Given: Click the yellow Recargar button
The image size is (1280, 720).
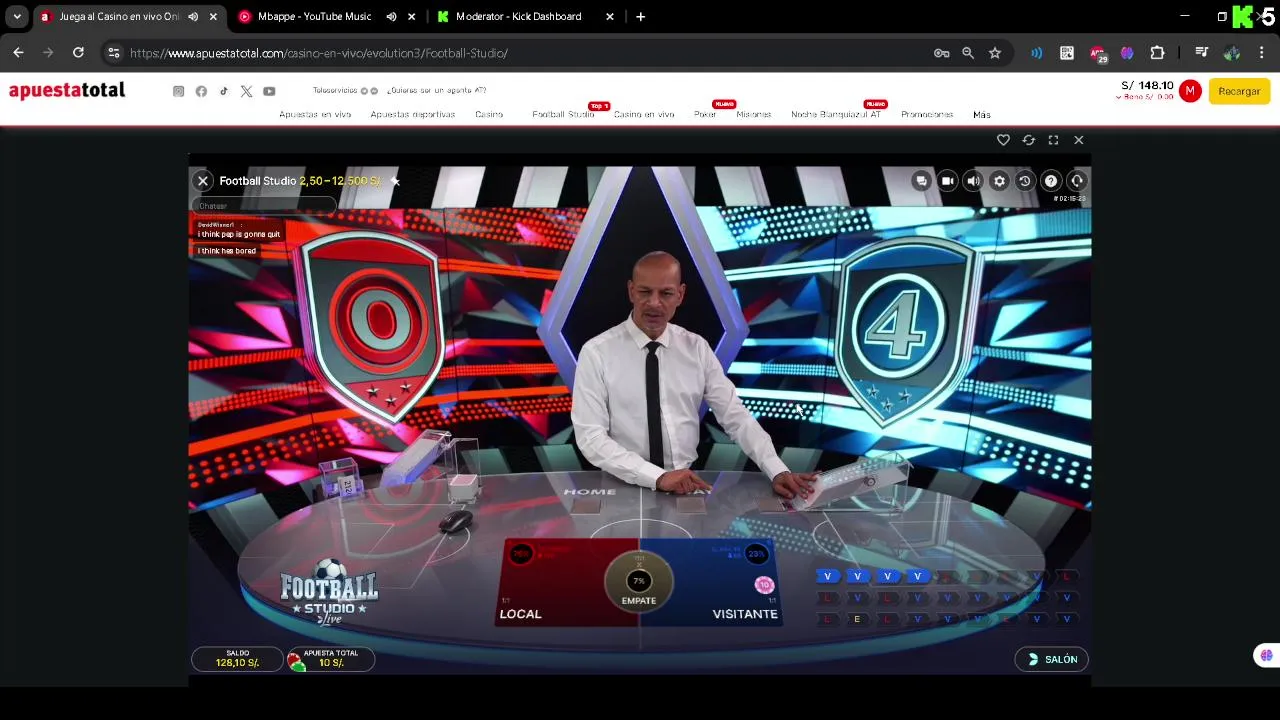Looking at the screenshot, I should [1239, 91].
